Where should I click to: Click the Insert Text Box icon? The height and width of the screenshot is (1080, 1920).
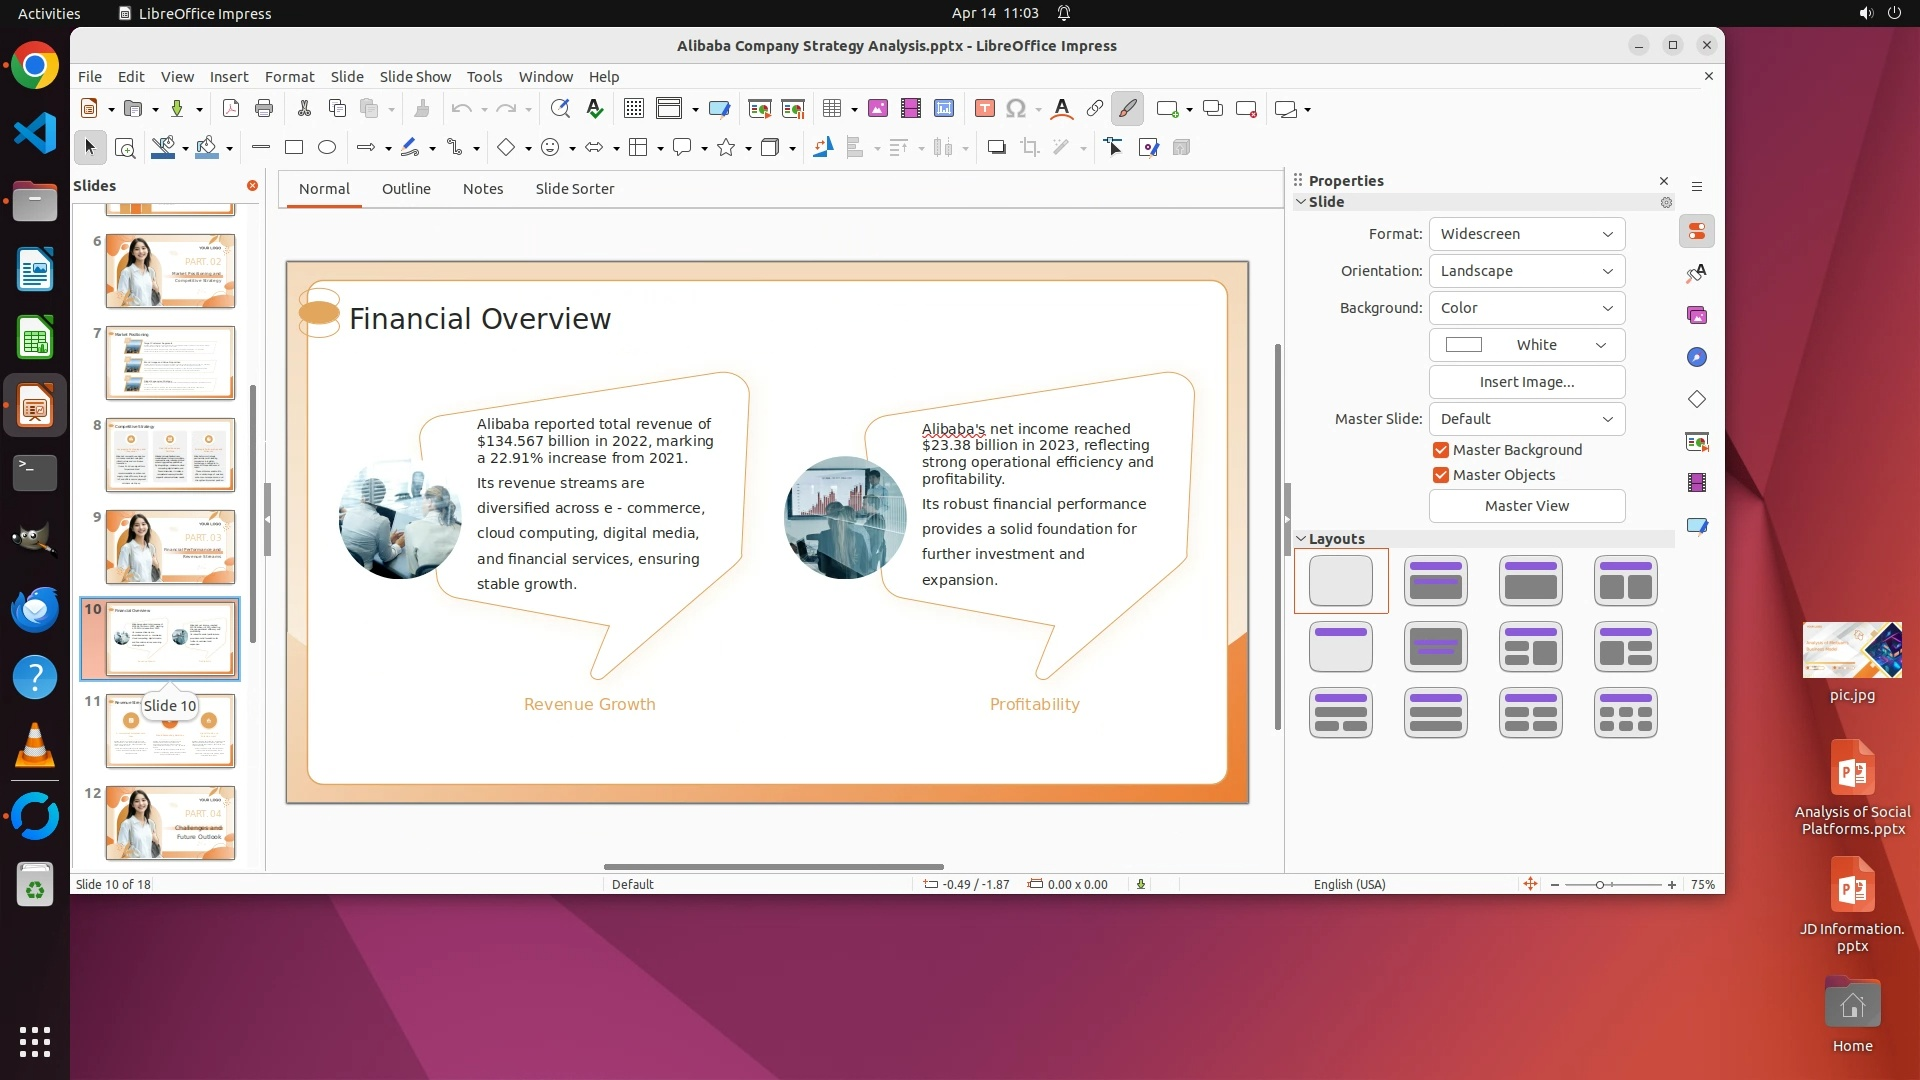984,109
